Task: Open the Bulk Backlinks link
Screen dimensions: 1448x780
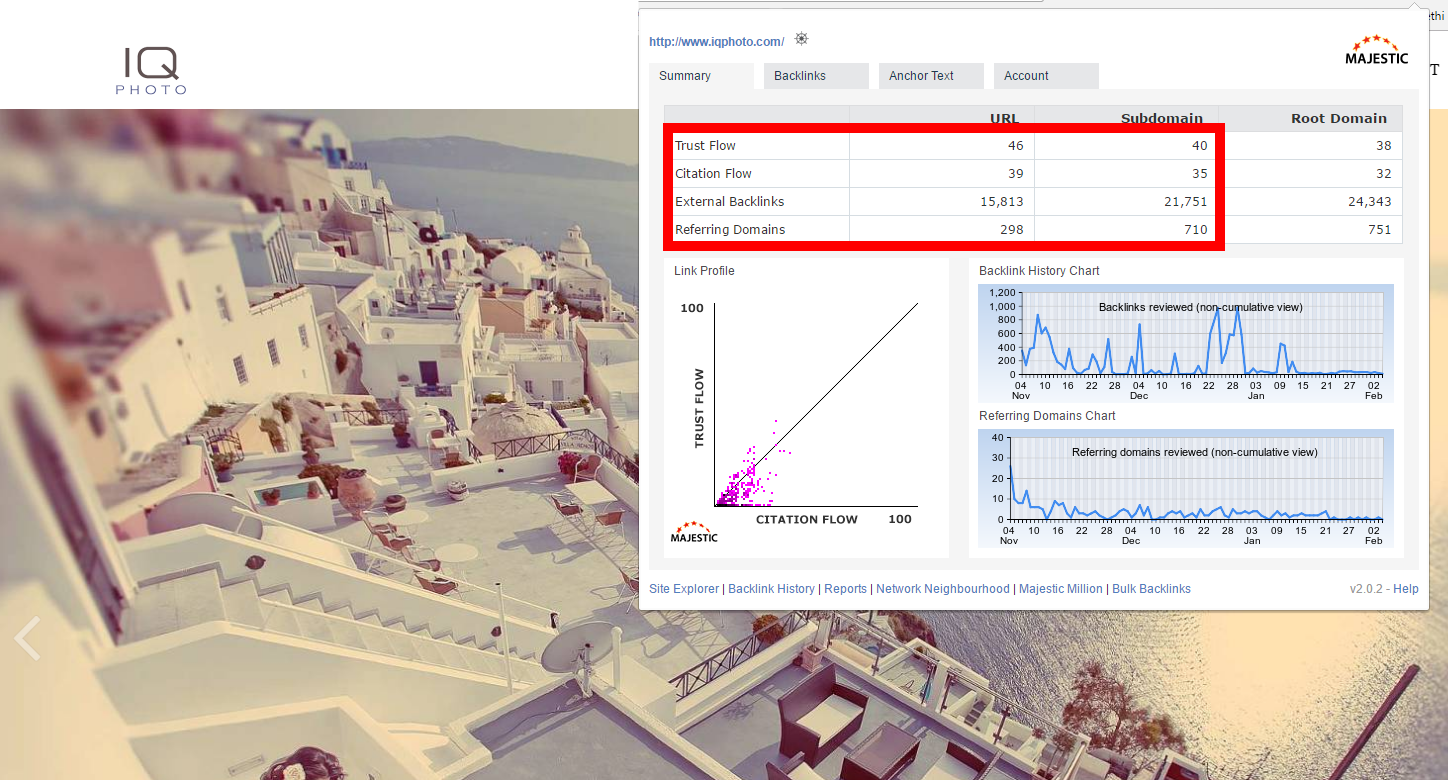Action: click(1151, 589)
